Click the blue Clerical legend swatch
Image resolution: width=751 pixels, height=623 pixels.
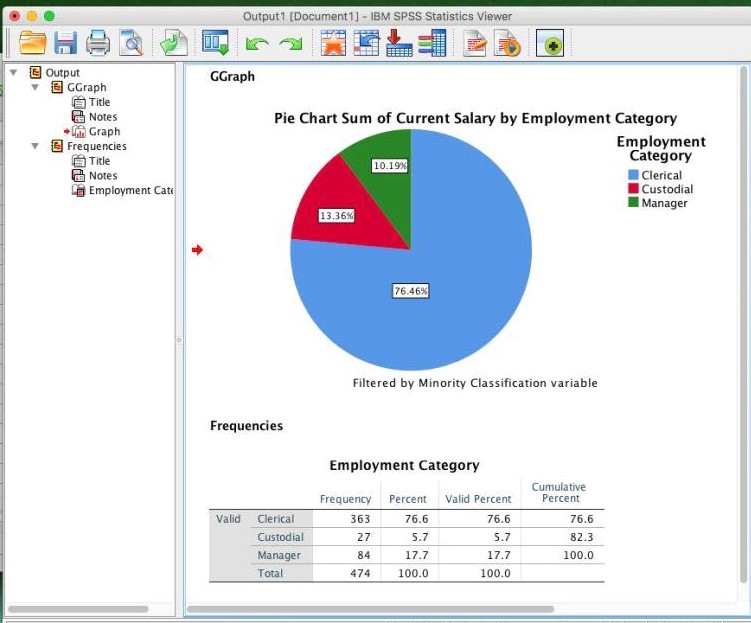click(633, 176)
